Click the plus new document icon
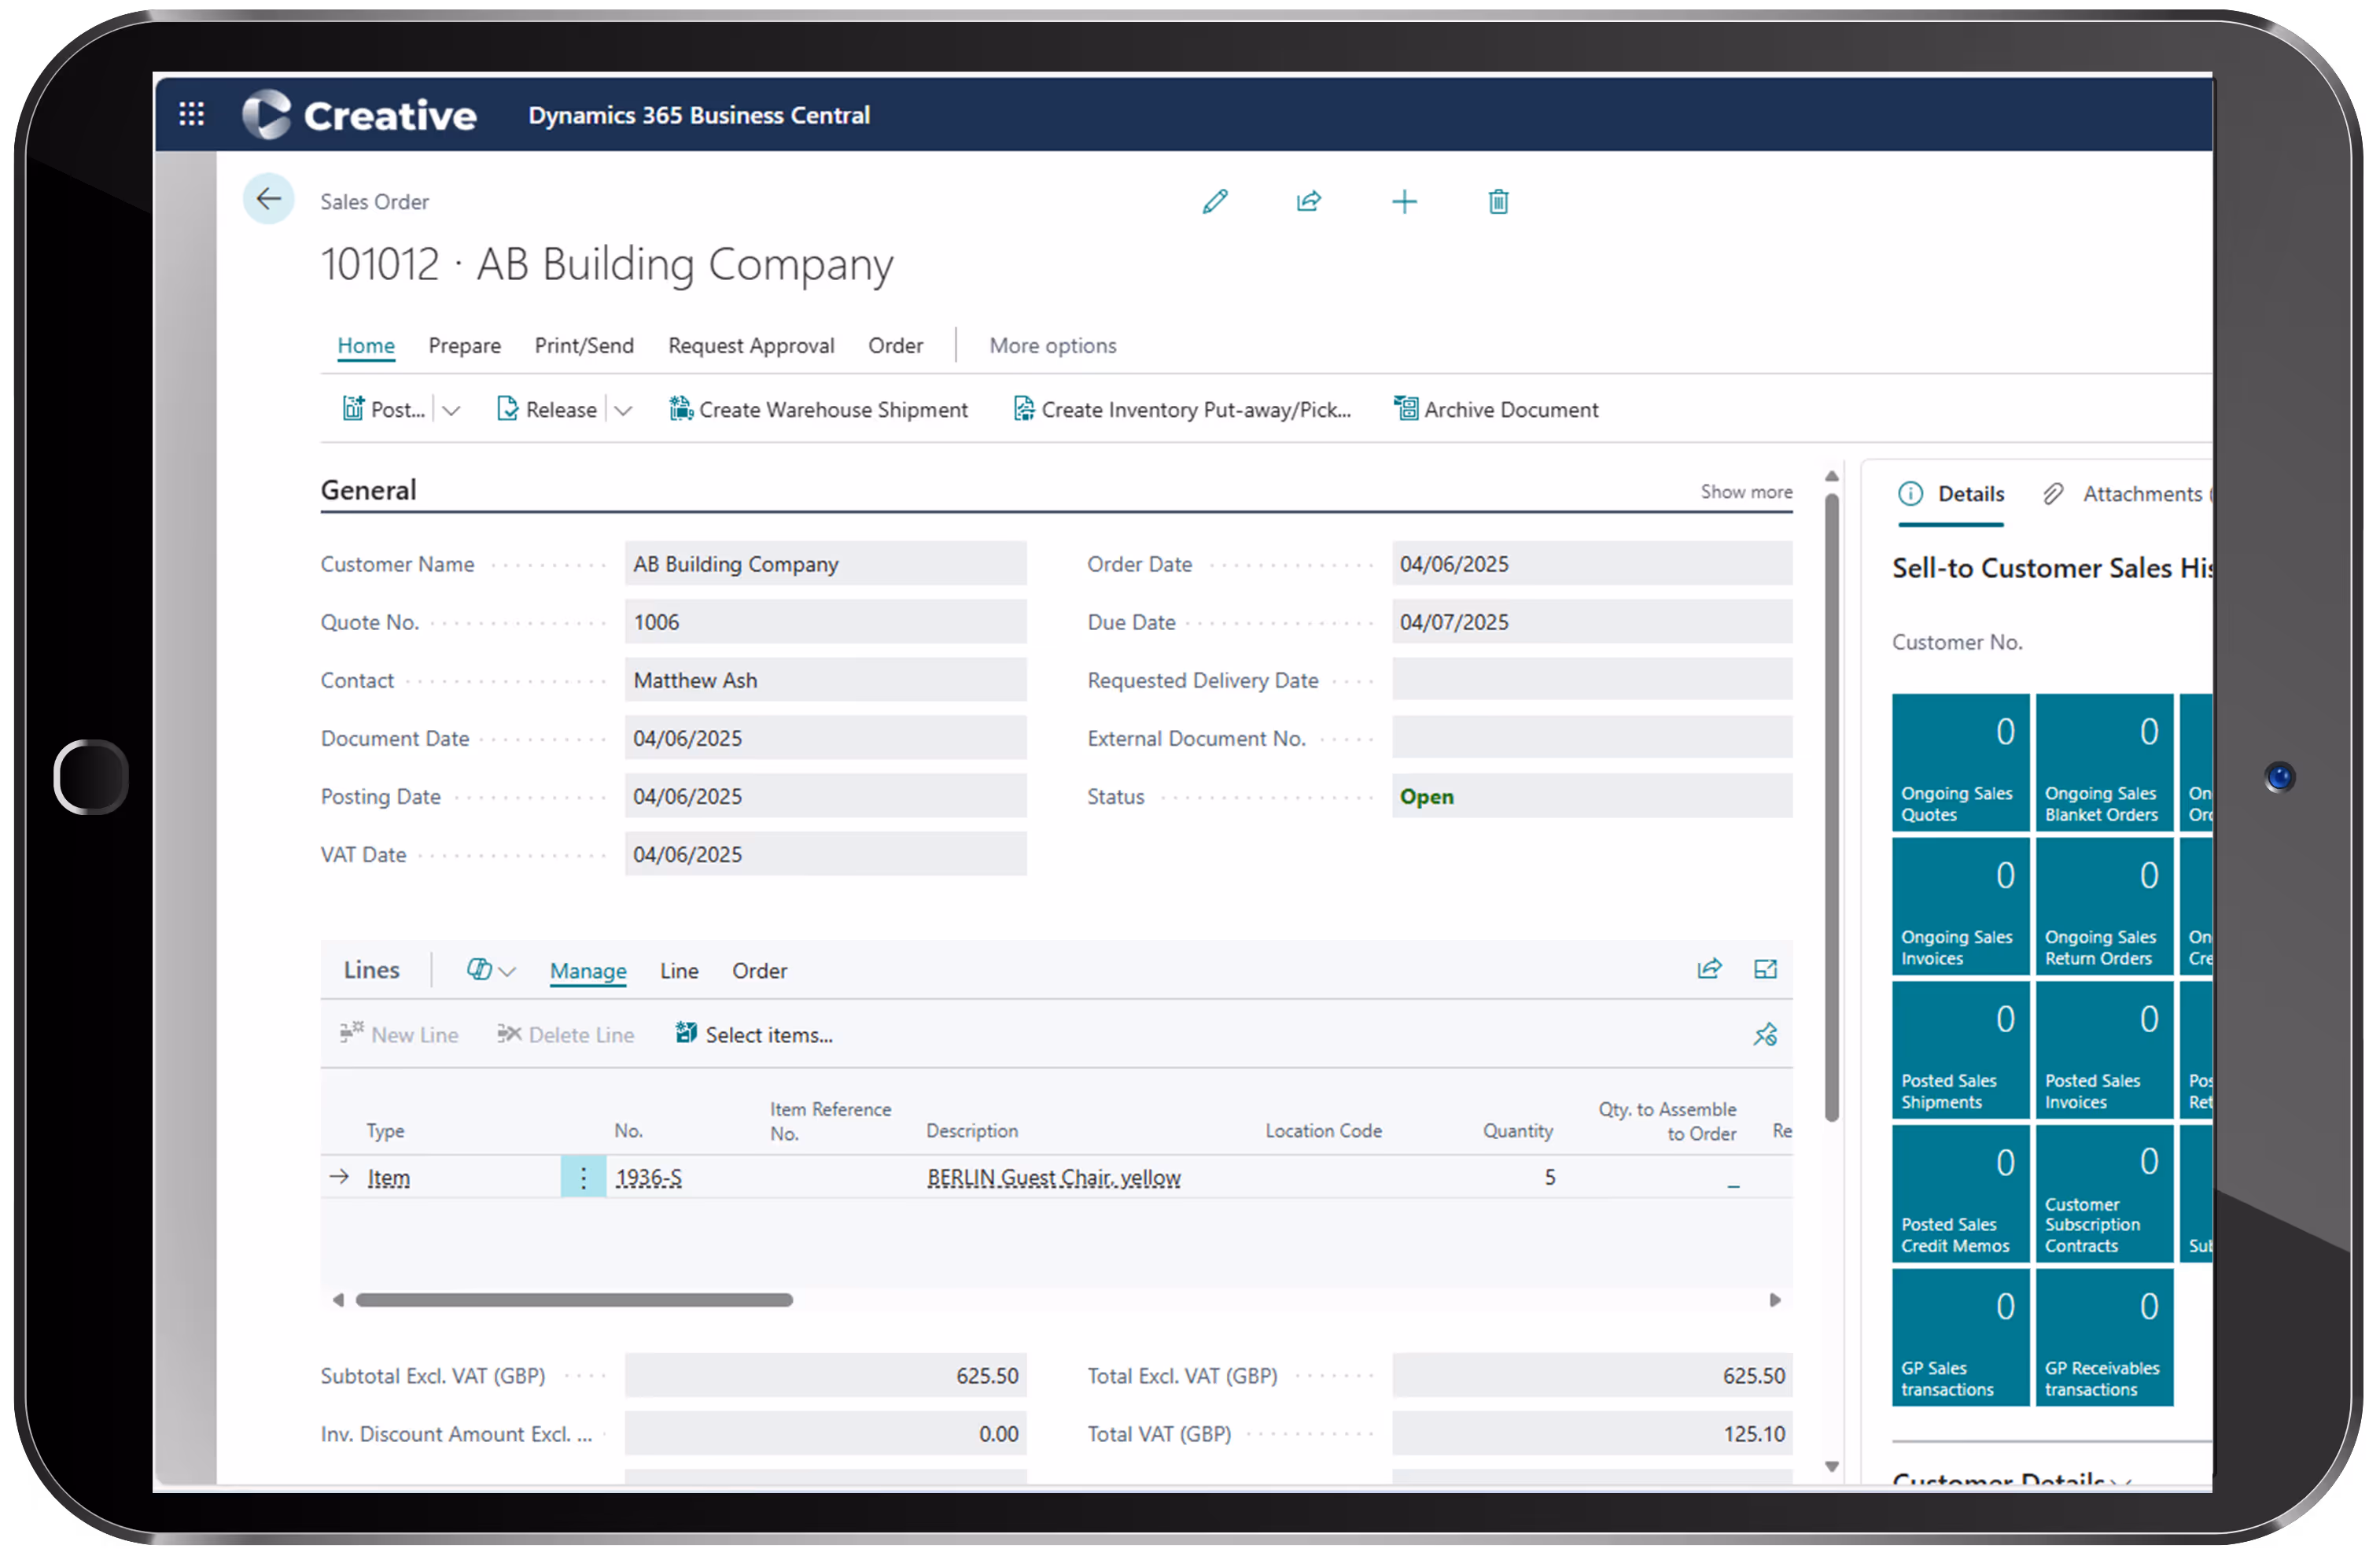 click(1404, 202)
